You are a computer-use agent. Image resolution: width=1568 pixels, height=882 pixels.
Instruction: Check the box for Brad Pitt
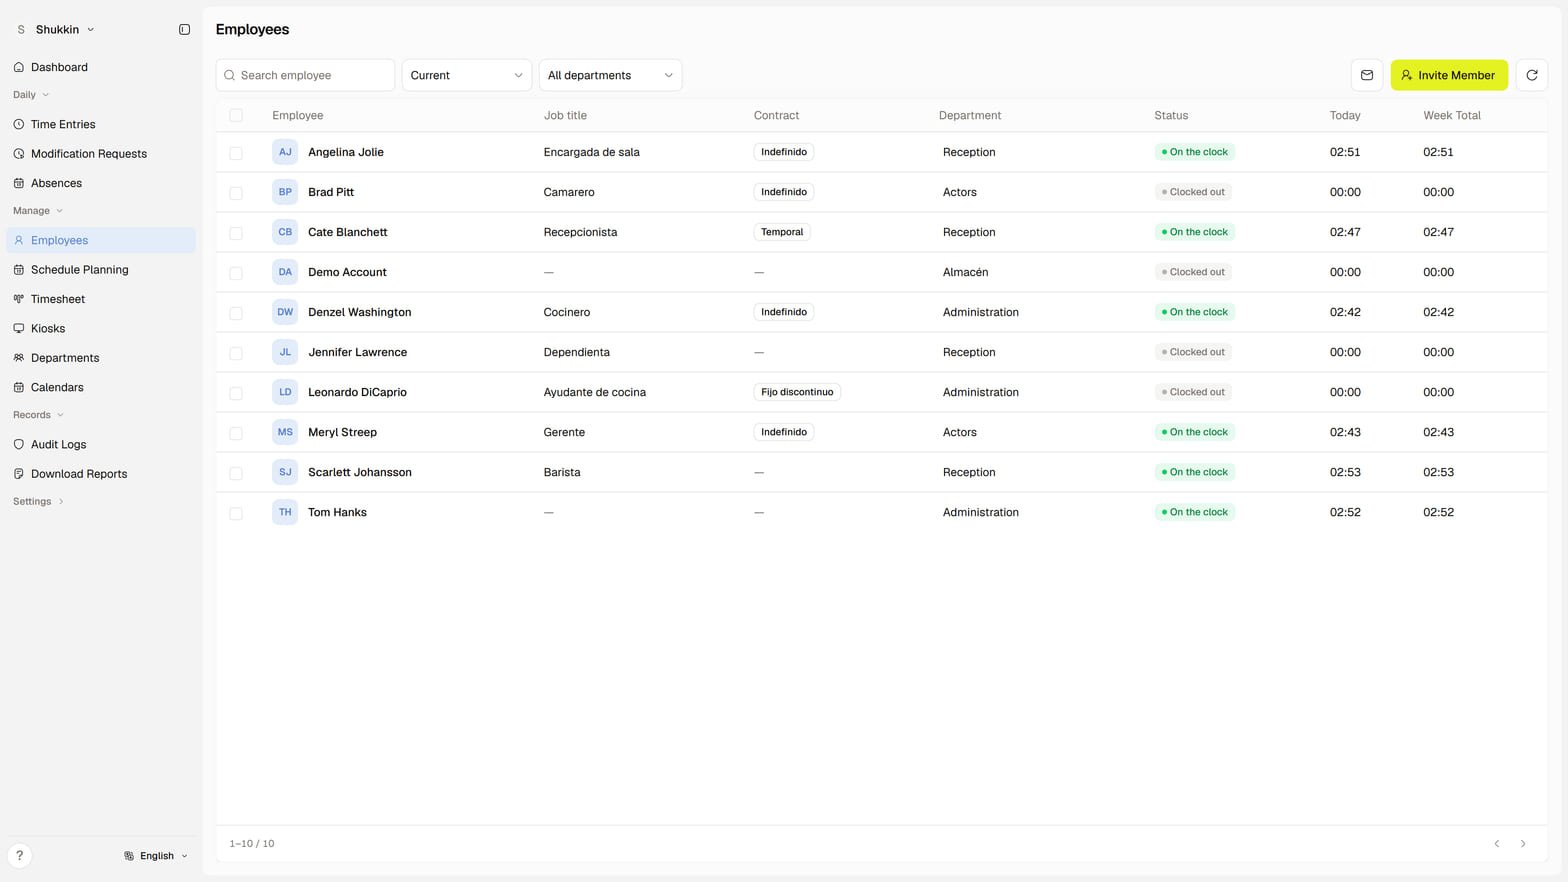point(236,193)
